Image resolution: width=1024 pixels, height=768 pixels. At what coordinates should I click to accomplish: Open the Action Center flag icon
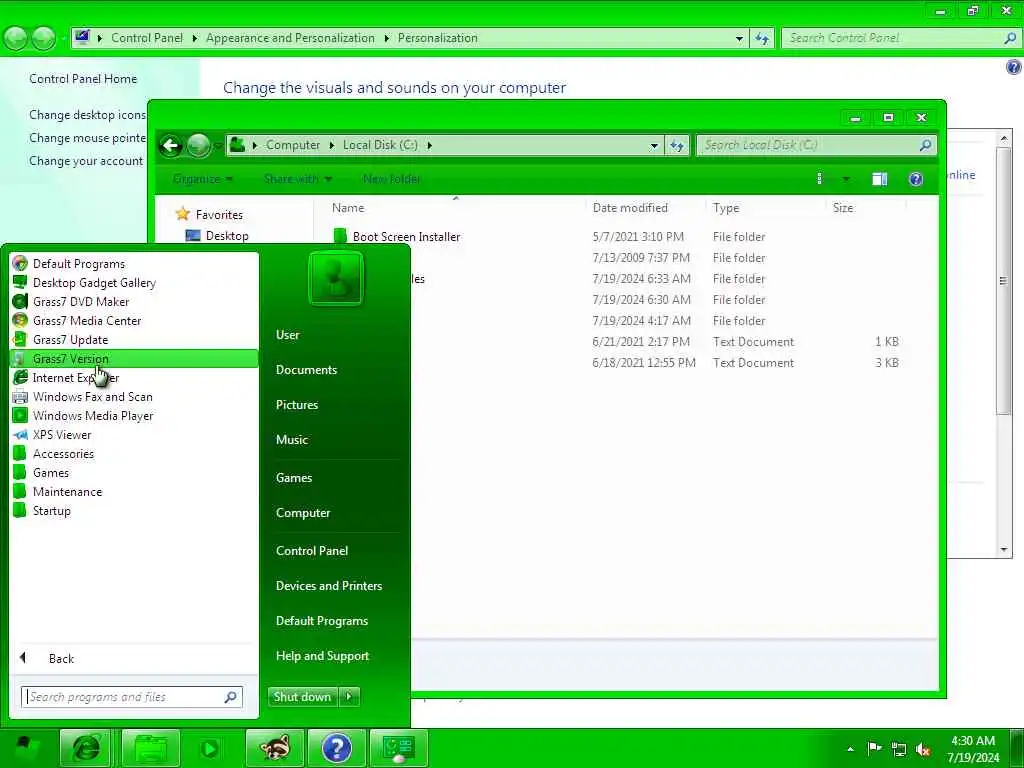[x=874, y=749]
